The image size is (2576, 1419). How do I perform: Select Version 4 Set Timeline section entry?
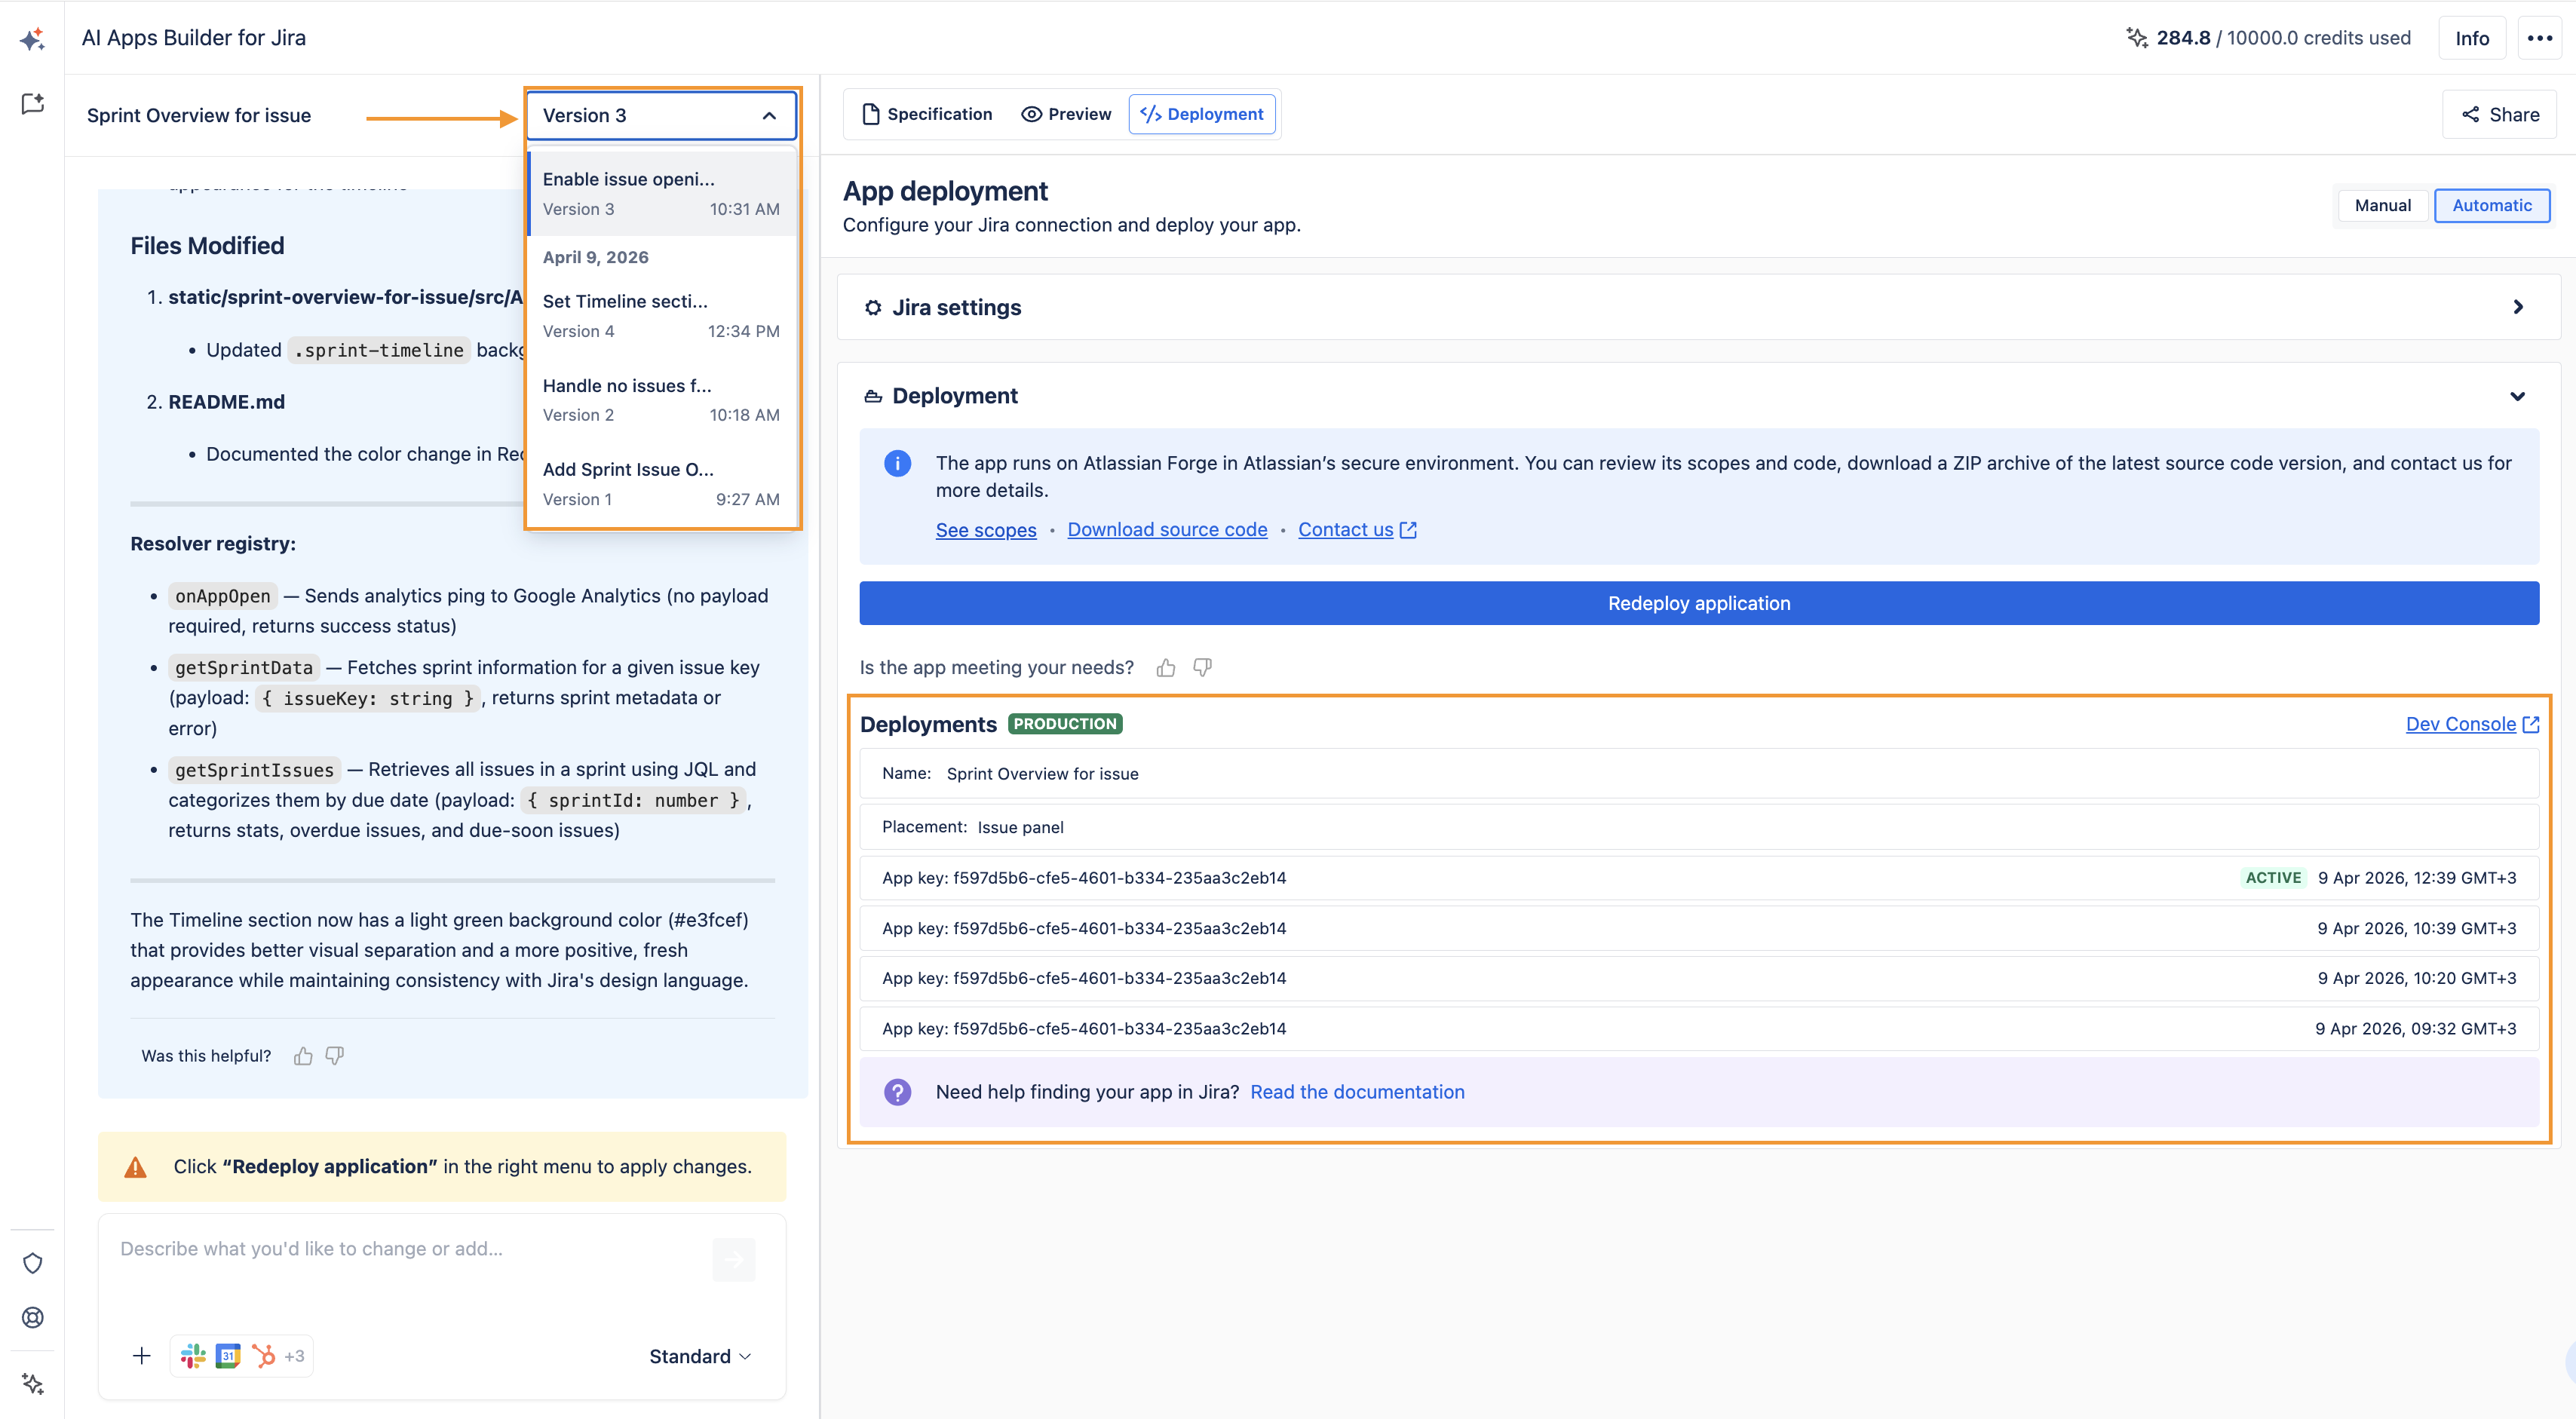pos(661,315)
